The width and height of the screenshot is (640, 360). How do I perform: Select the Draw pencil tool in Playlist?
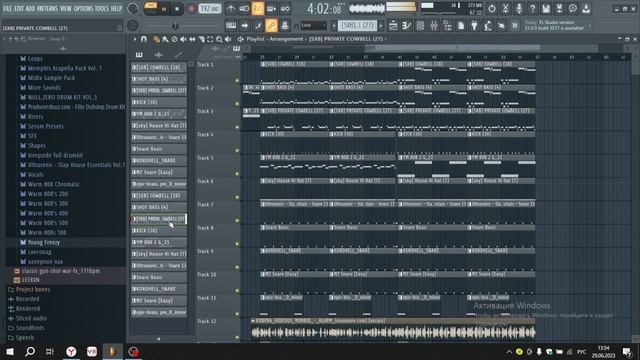(156, 39)
